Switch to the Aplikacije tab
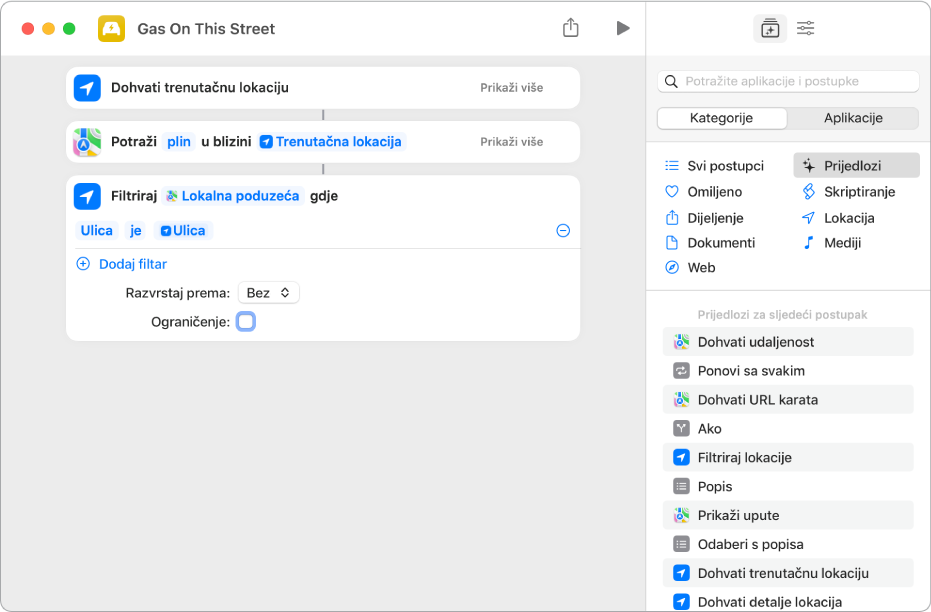This screenshot has width=931, height=612. tap(853, 118)
